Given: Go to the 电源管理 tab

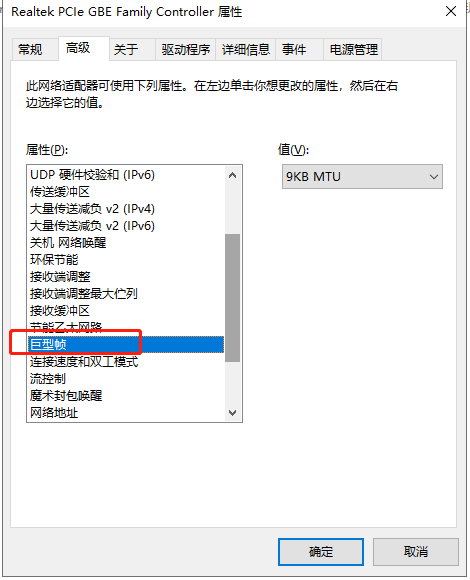Looking at the screenshot, I should [x=353, y=49].
